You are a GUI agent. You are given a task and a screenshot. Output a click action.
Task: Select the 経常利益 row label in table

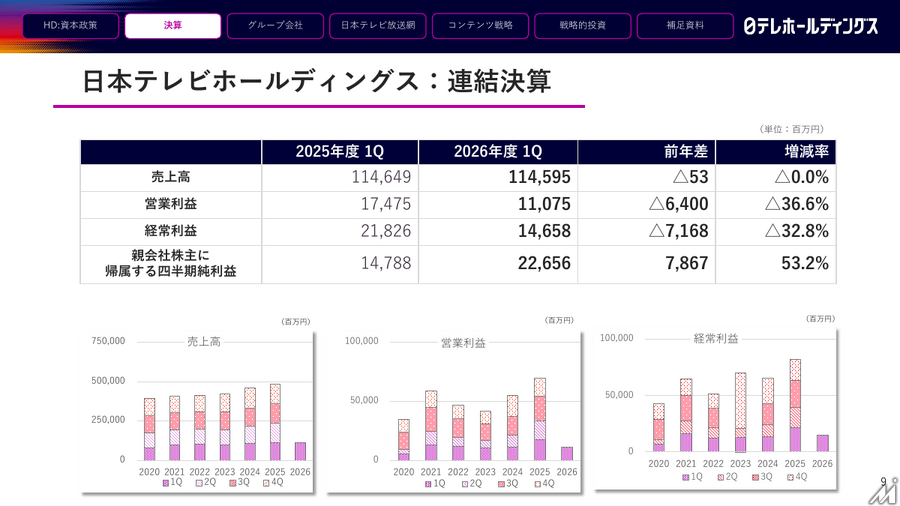click(x=170, y=231)
